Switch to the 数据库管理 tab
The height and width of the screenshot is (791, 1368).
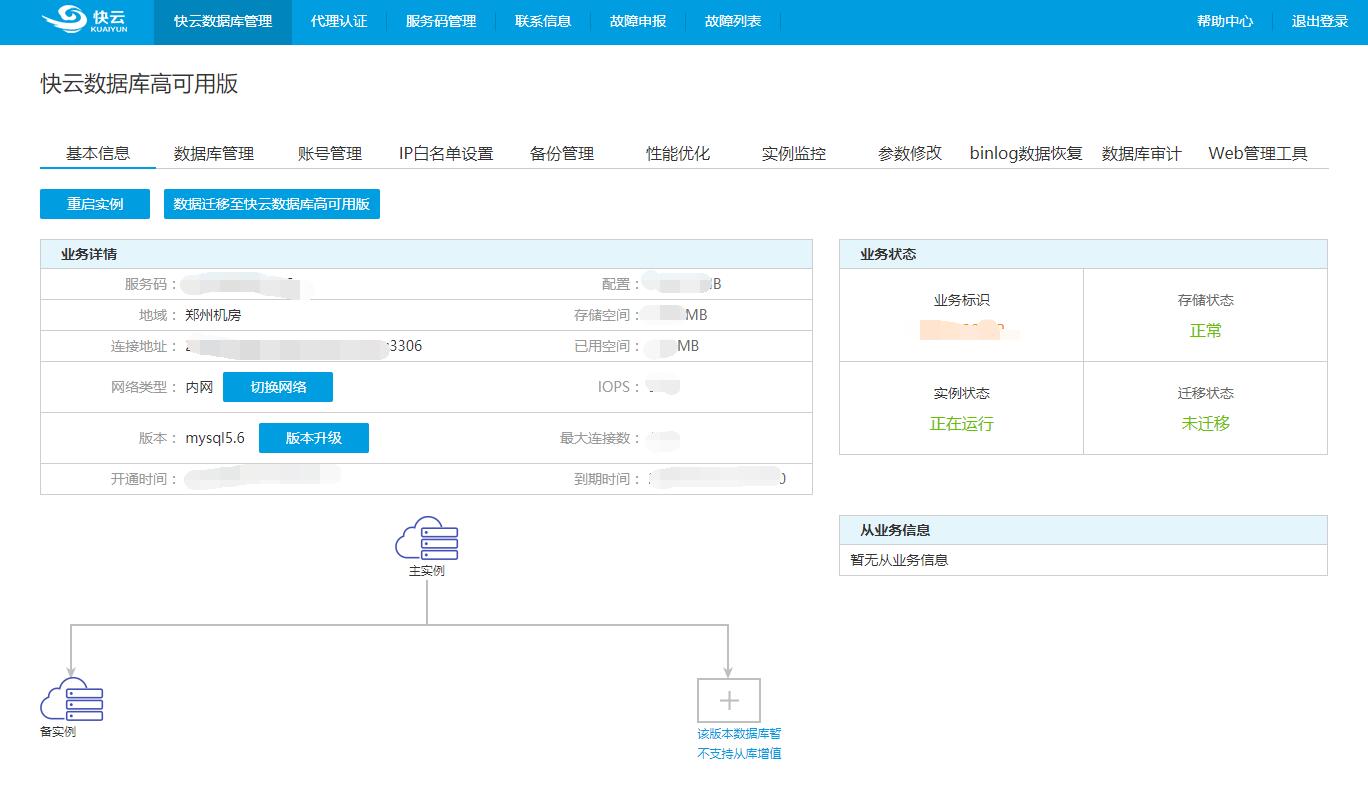point(214,153)
